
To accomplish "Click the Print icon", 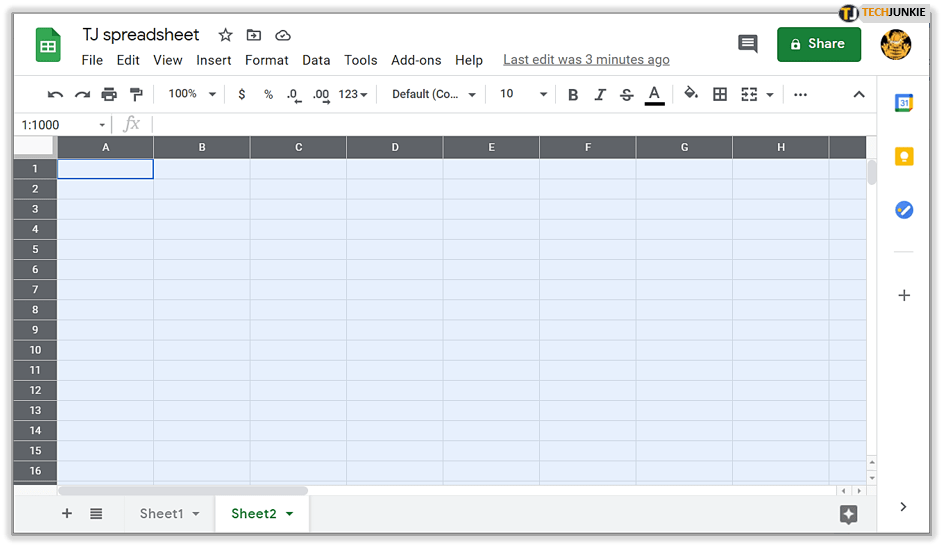I will 109,94.
